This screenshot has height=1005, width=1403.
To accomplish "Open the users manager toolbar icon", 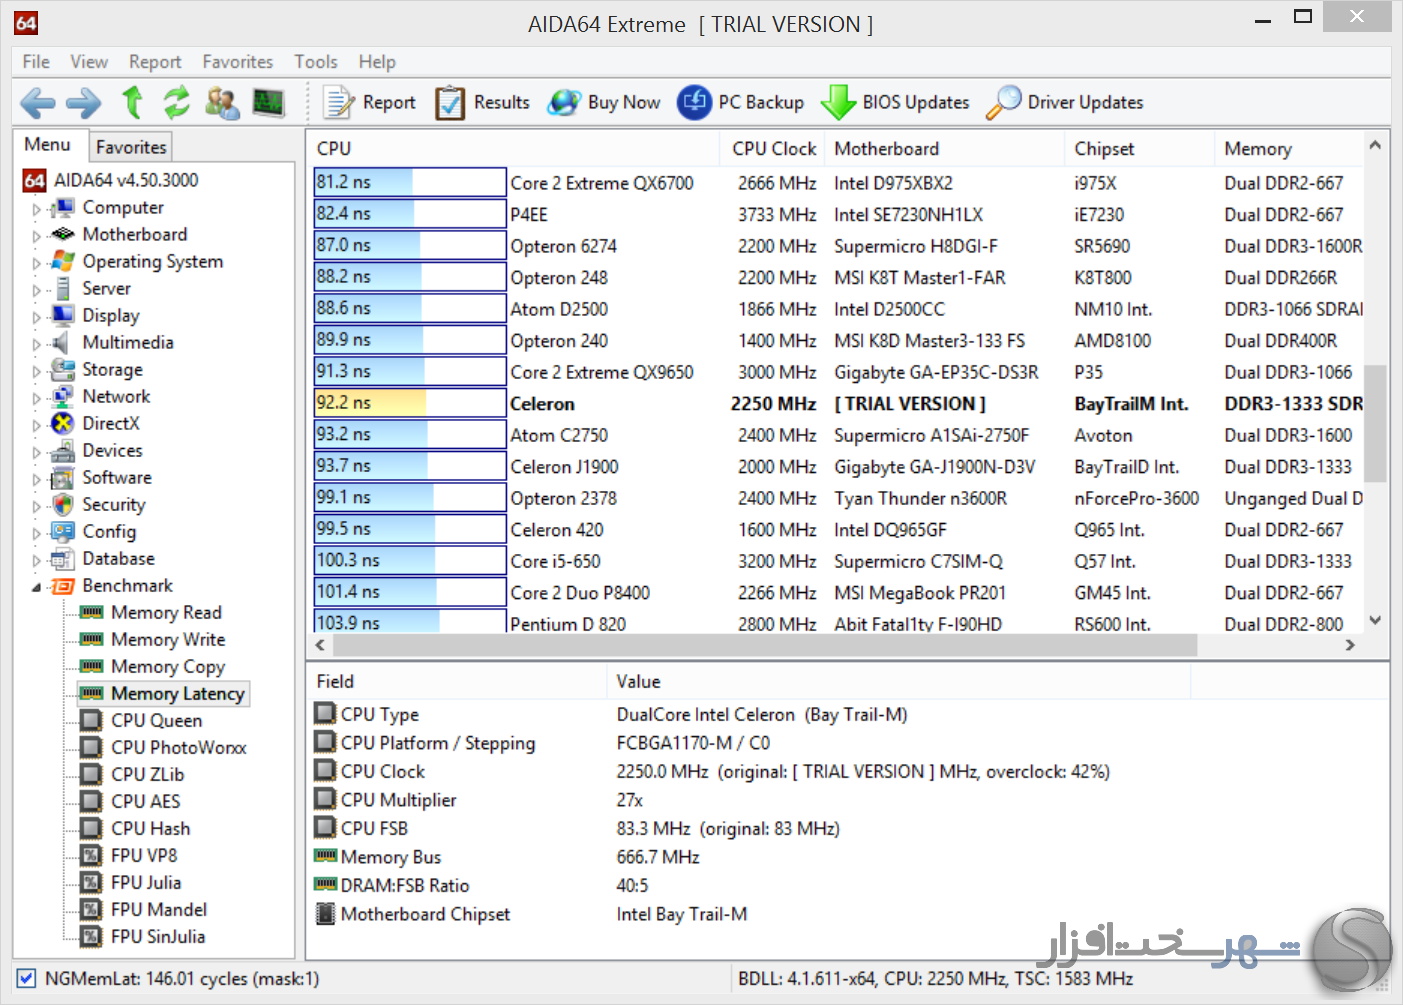I will (x=222, y=102).
